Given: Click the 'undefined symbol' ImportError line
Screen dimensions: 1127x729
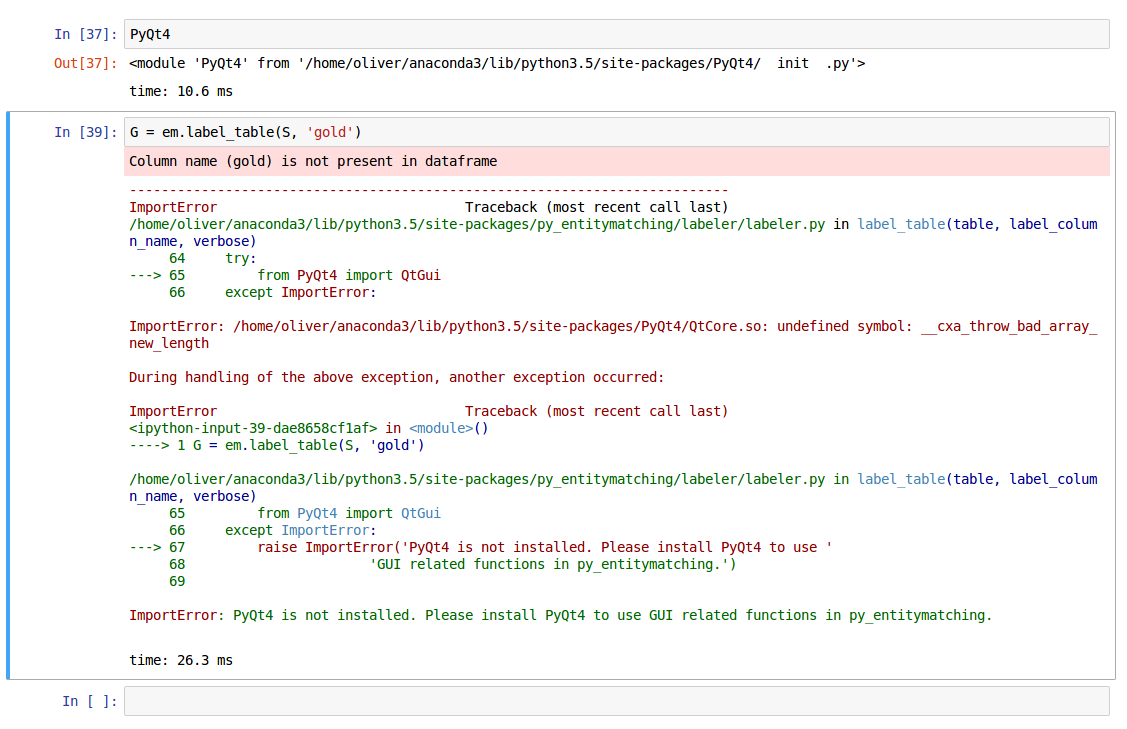Looking at the screenshot, I should click(x=612, y=326).
